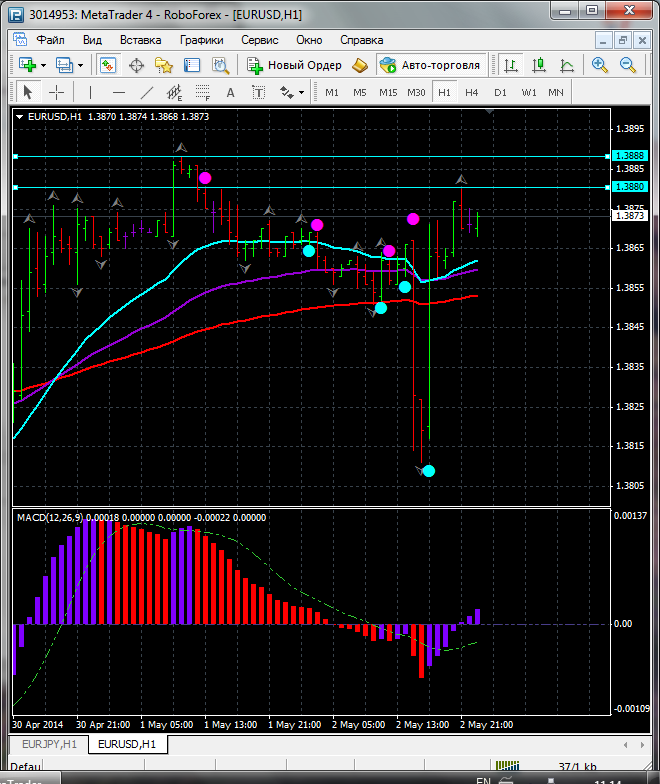Screen dimensions: 660x784
Task: Select the cursor arrow tool
Action: pos(28,92)
